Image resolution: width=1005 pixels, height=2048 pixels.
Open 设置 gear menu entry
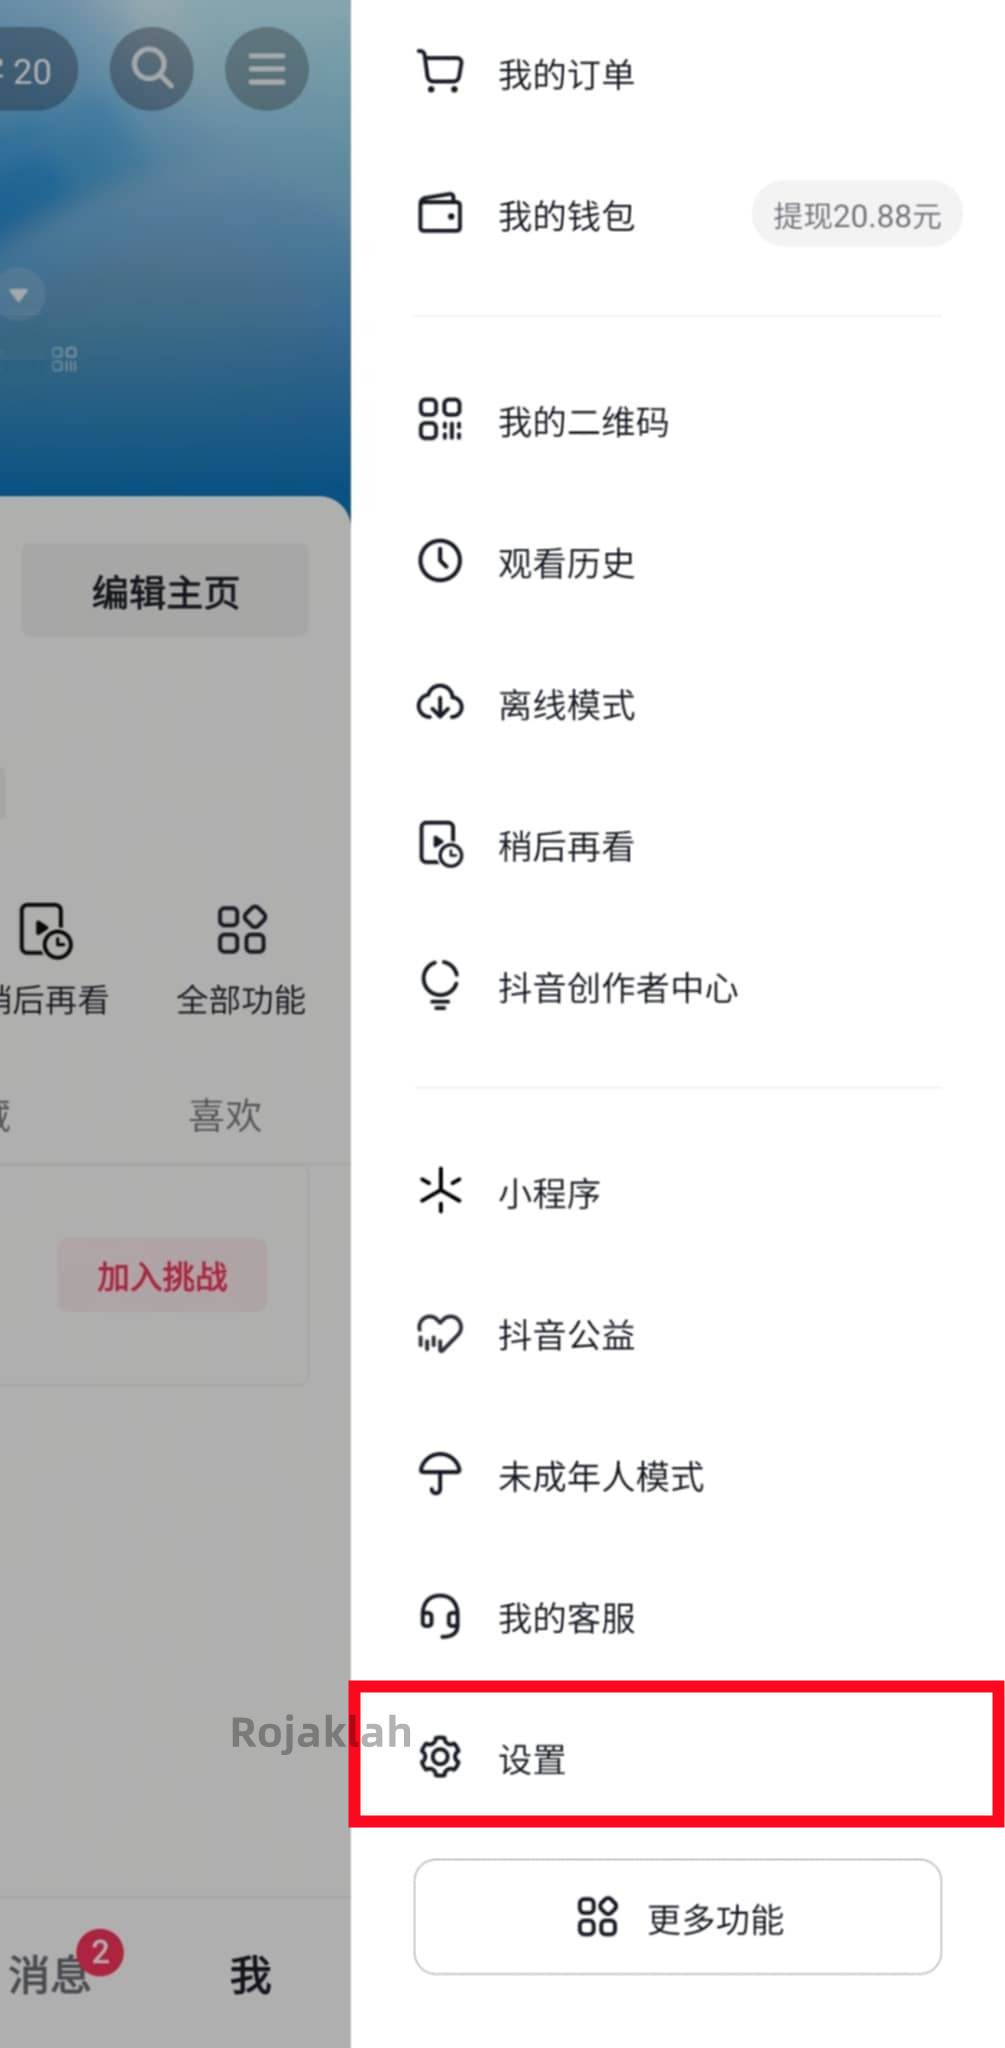pyautogui.click(x=677, y=1757)
